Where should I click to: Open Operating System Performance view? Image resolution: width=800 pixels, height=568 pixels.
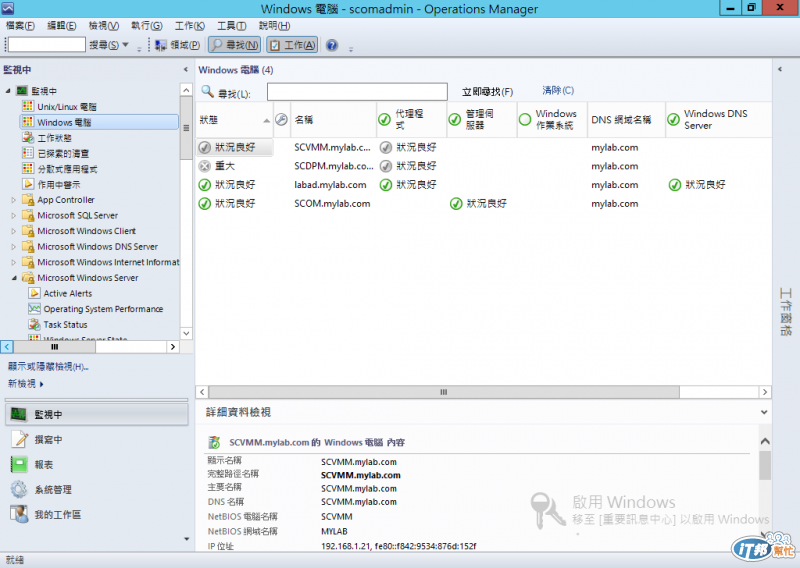tap(103, 309)
